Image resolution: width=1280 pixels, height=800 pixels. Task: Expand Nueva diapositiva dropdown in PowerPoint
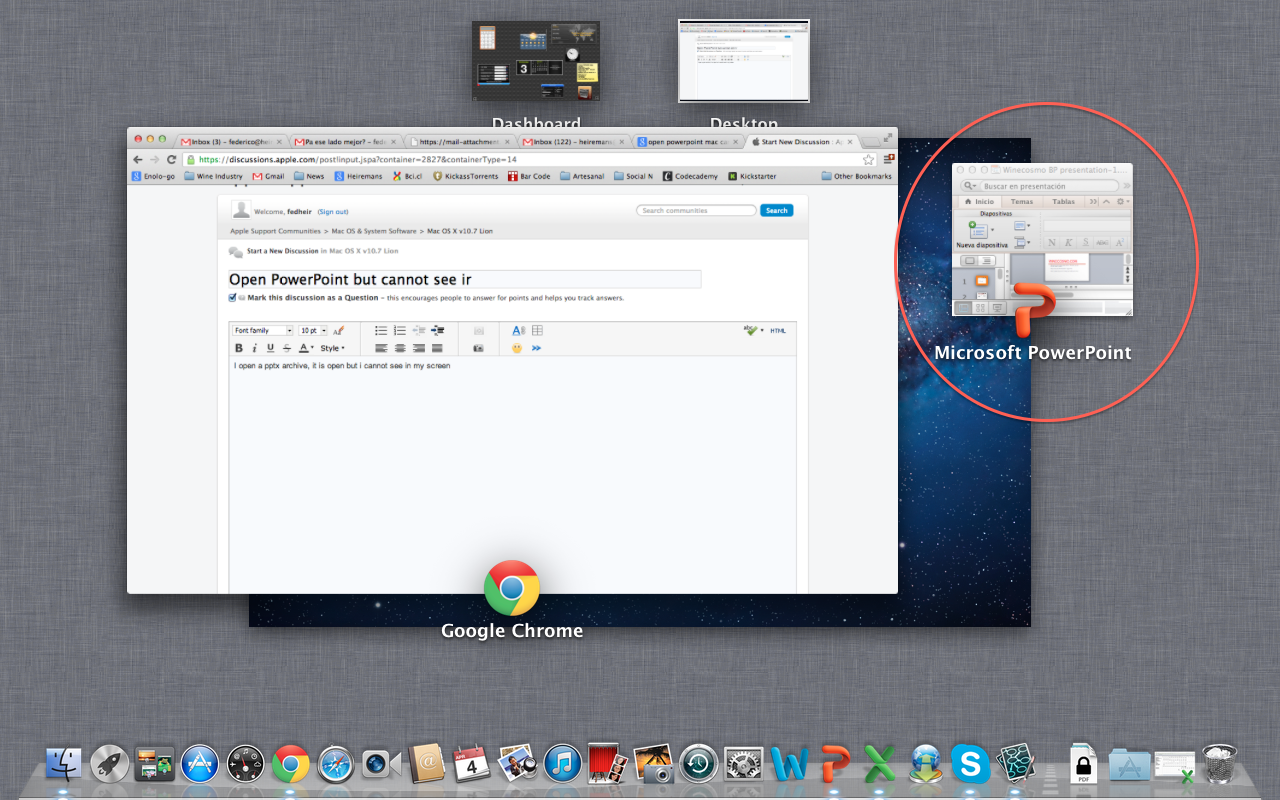992,230
